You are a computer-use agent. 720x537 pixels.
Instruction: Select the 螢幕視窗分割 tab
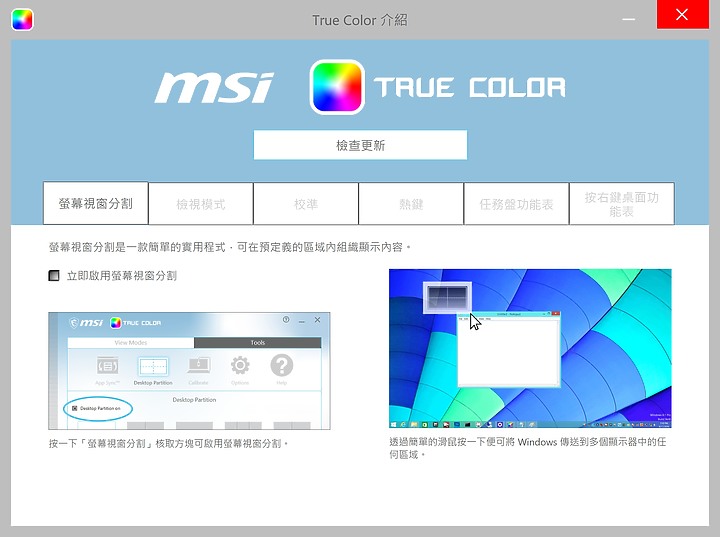pyautogui.click(x=96, y=203)
